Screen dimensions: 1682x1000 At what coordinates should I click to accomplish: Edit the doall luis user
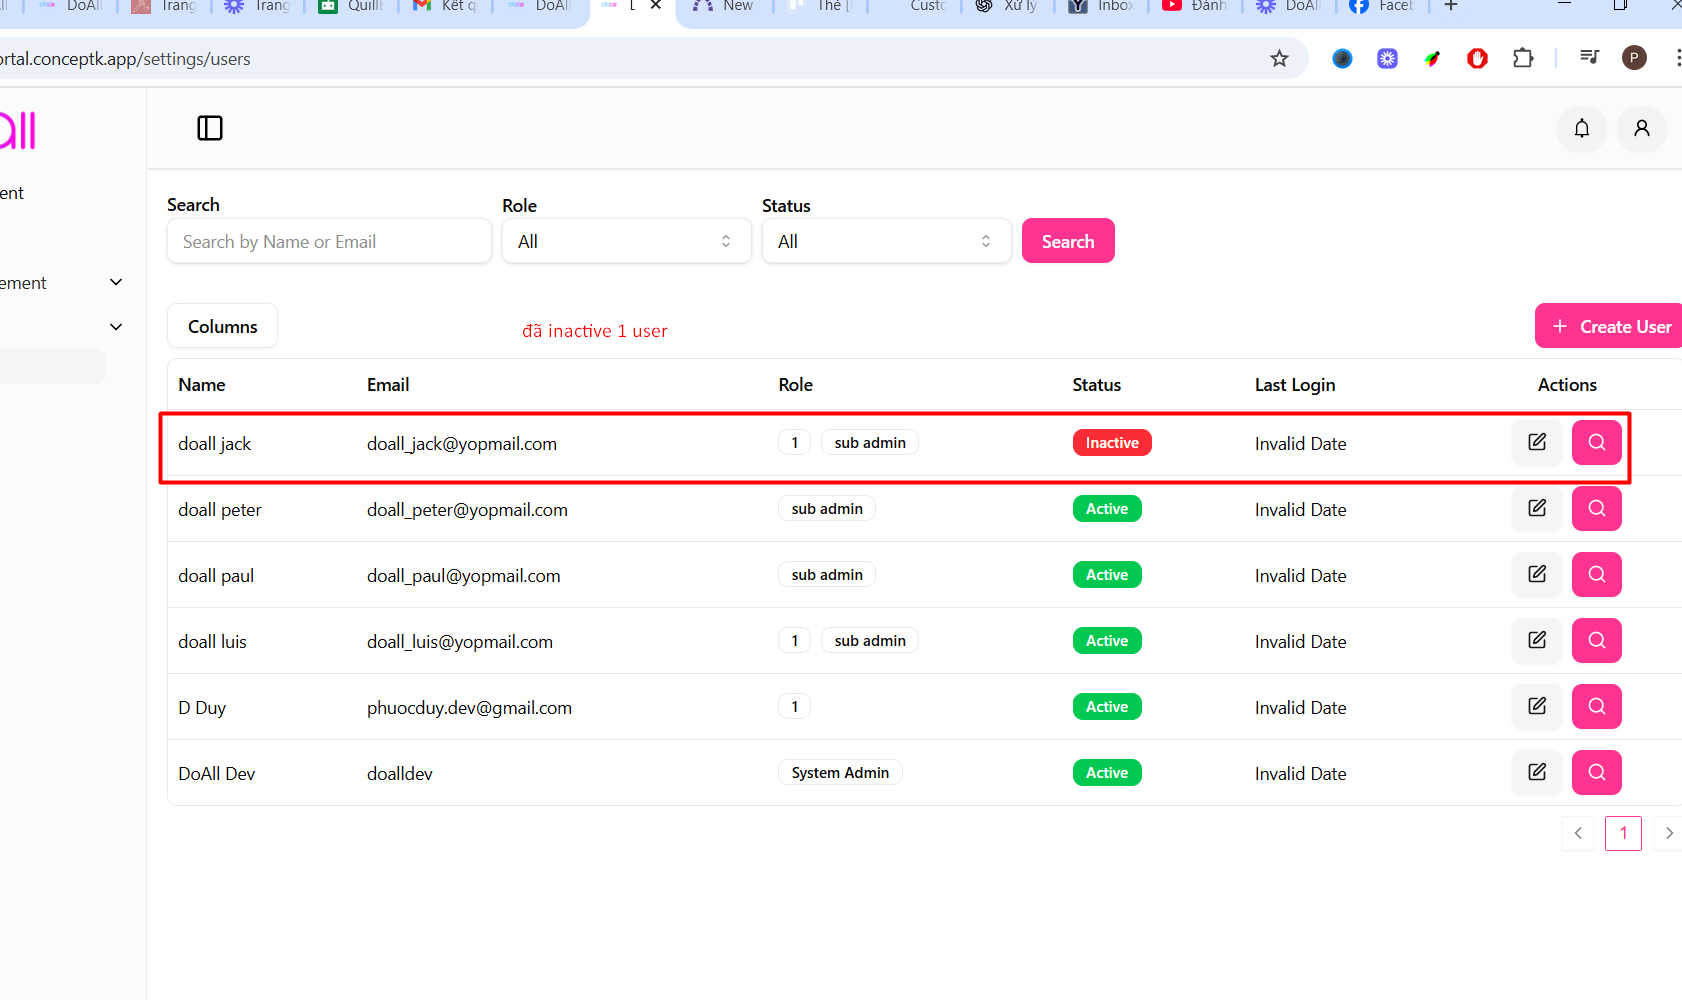click(x=1536, y=640)
